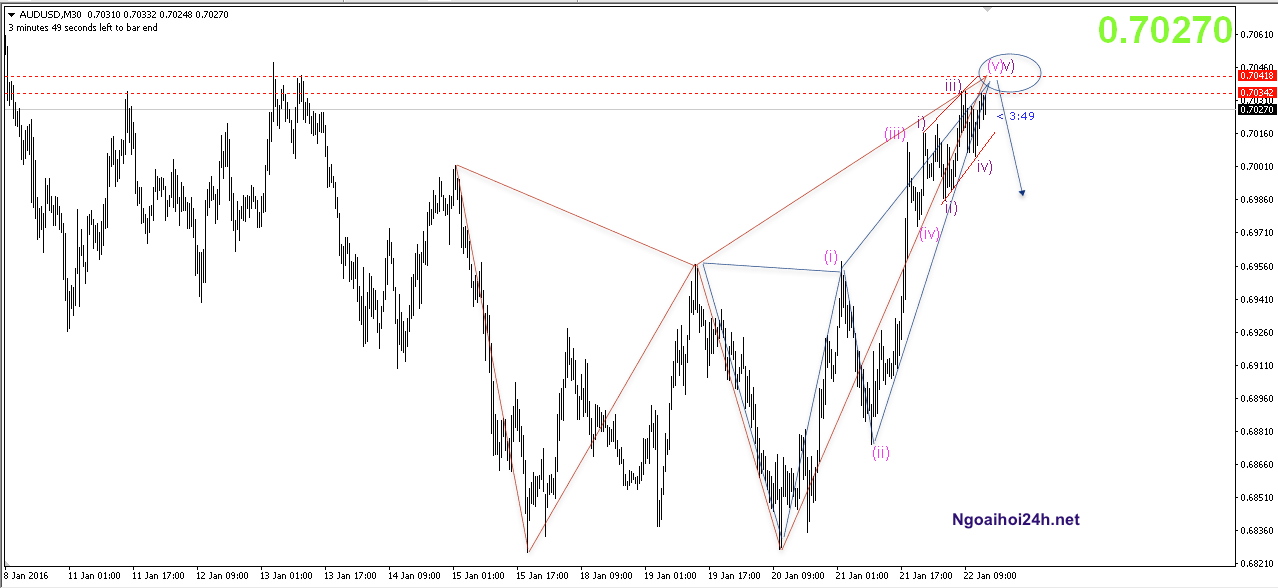The image size is (1278, 588).
Task: Click the gray chart shift triangle marker
Action: 988,9
